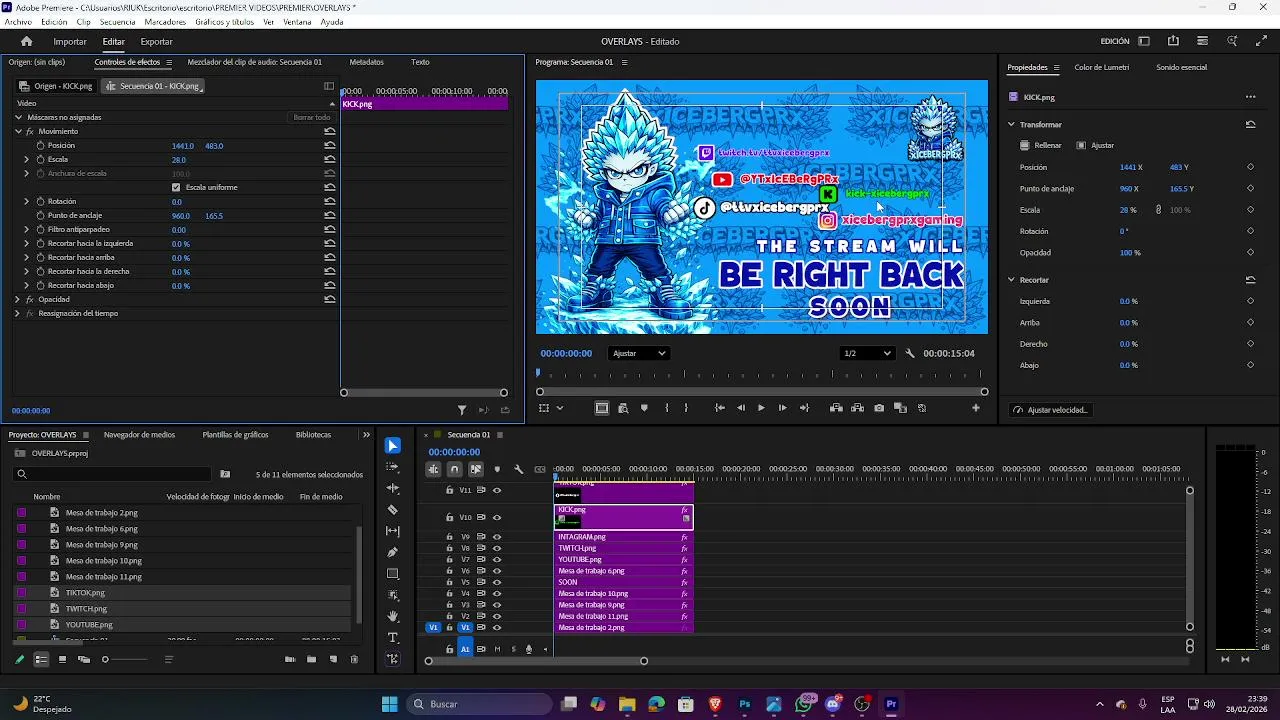1280x720 pixels.
Task: Click the Rellenar button
Action: pos(1041,145)
